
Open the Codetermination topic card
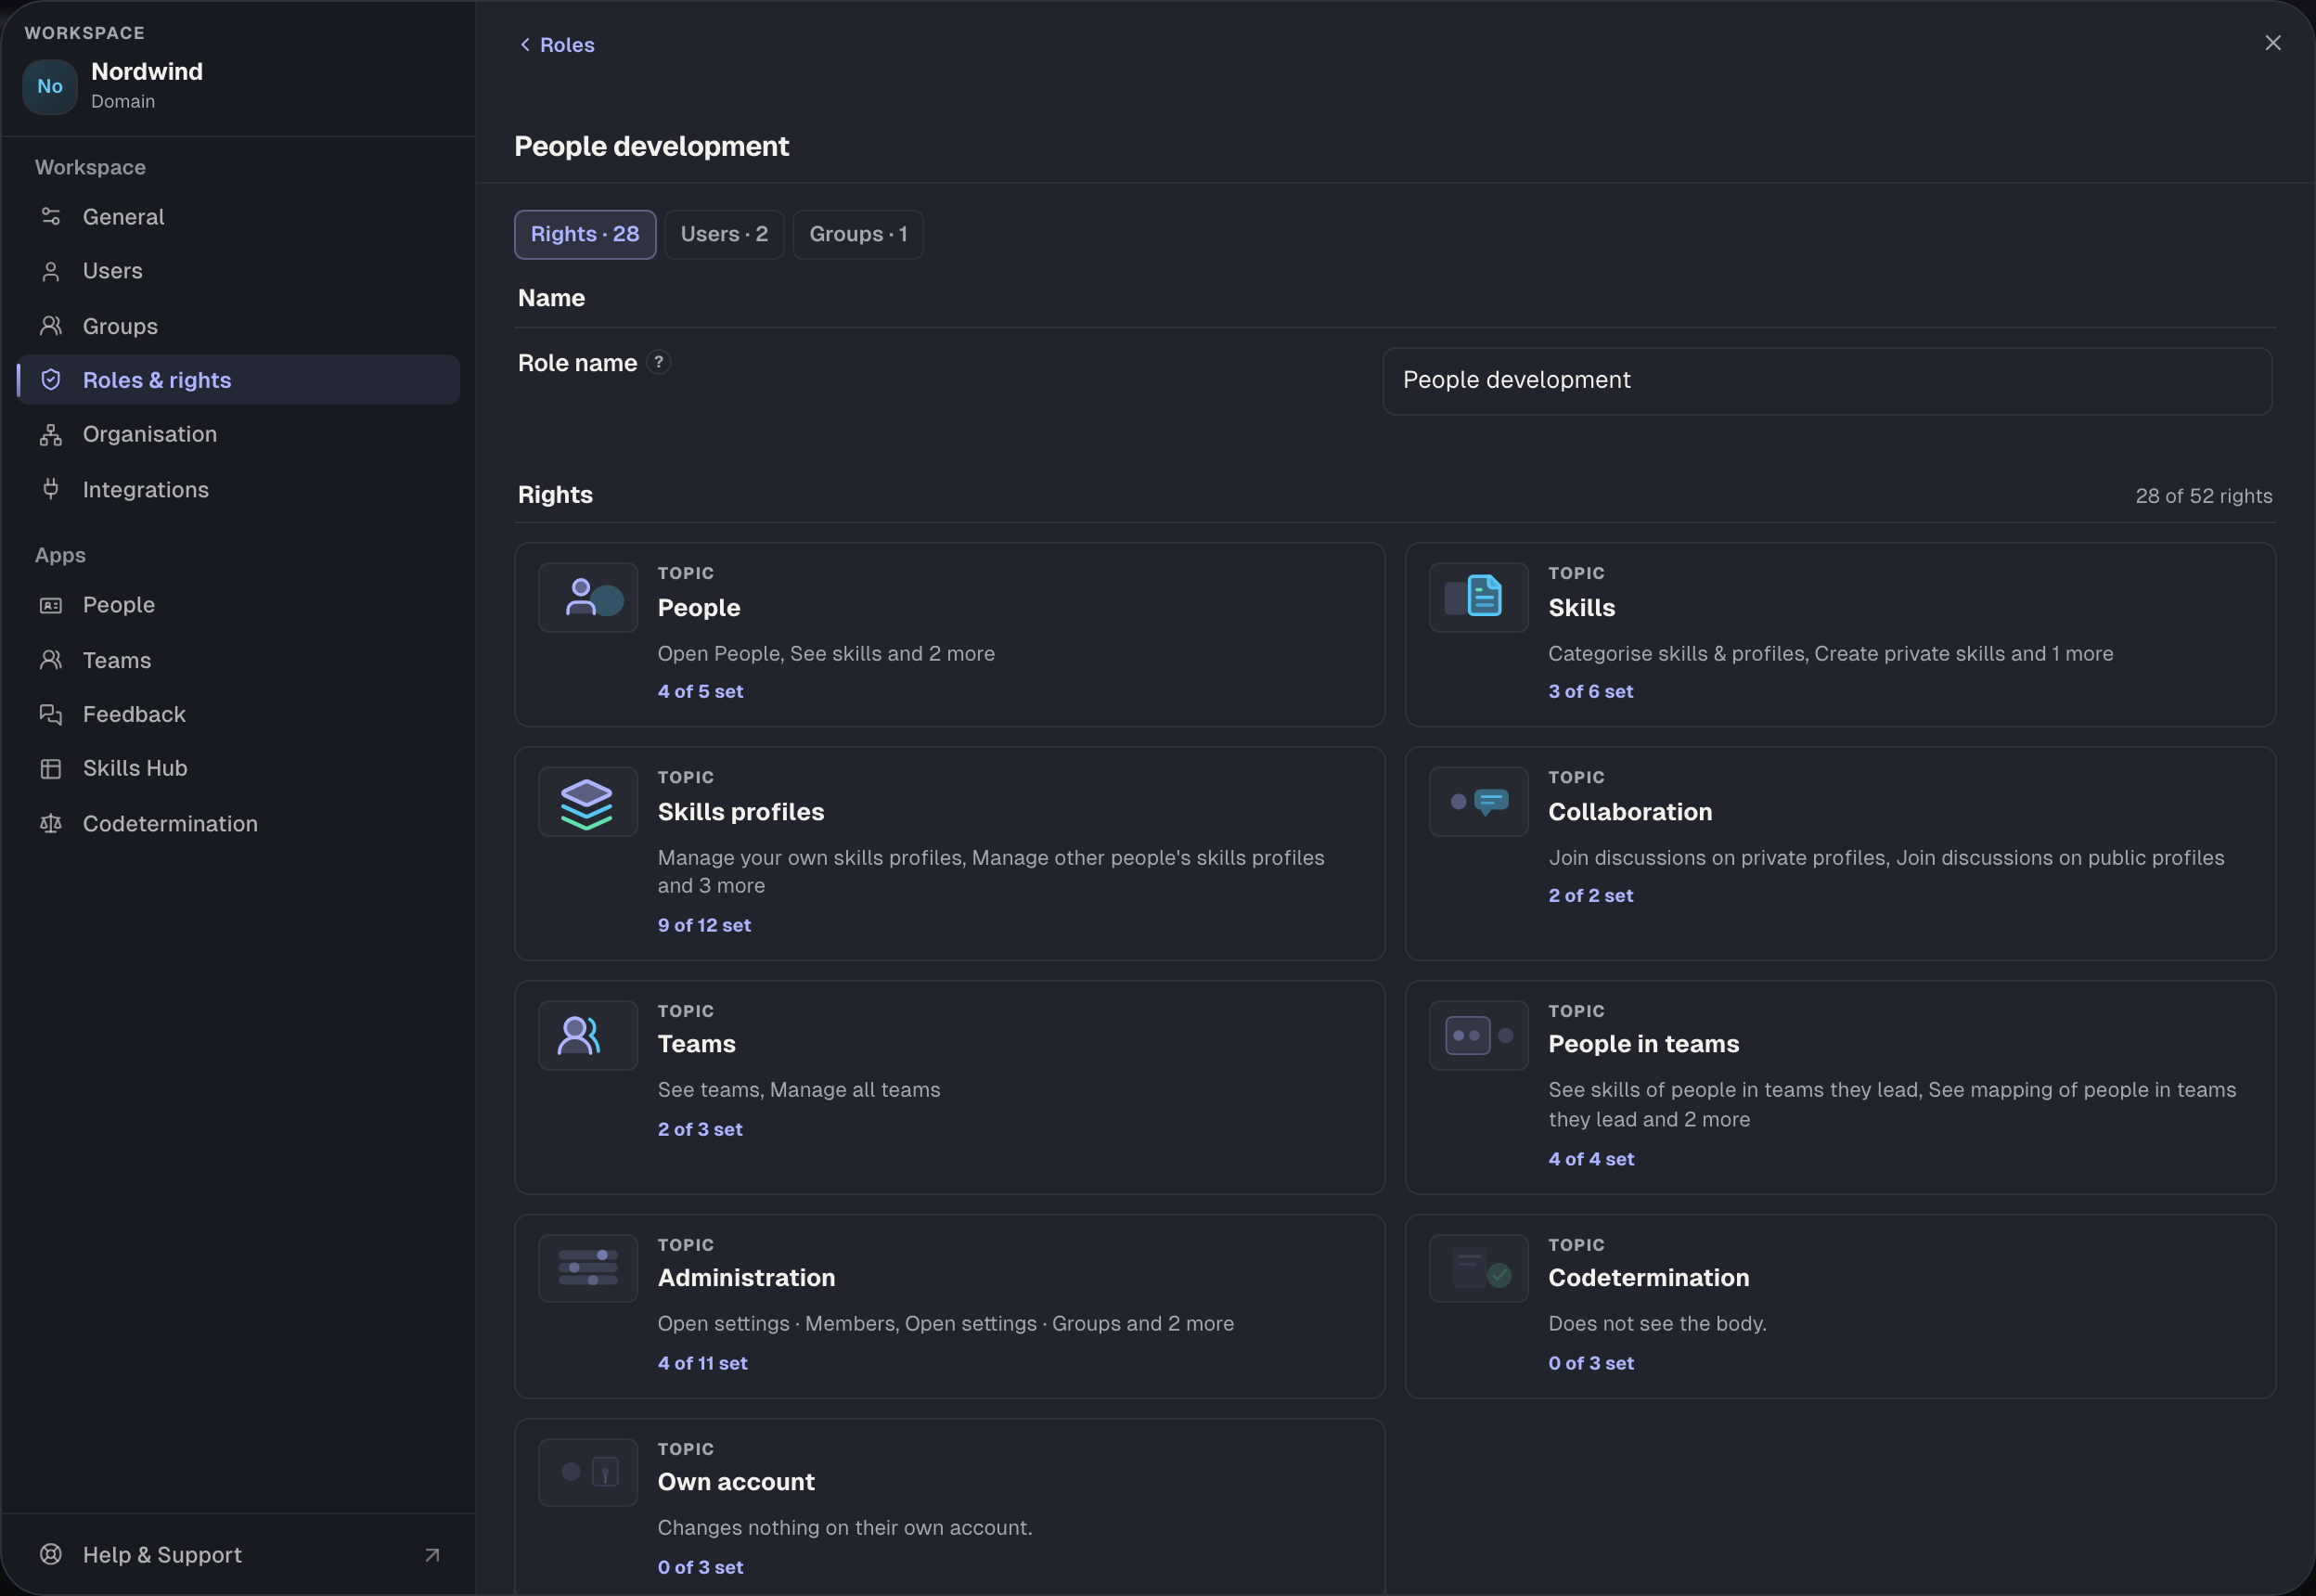tap(1840, 1306)
